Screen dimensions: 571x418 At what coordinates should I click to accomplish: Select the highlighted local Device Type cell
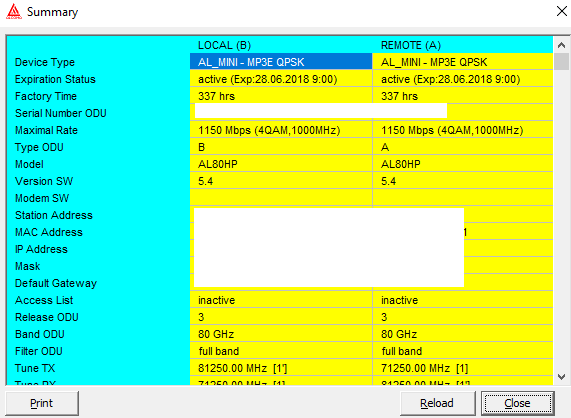pyautogui.click(x=281, y=62)
